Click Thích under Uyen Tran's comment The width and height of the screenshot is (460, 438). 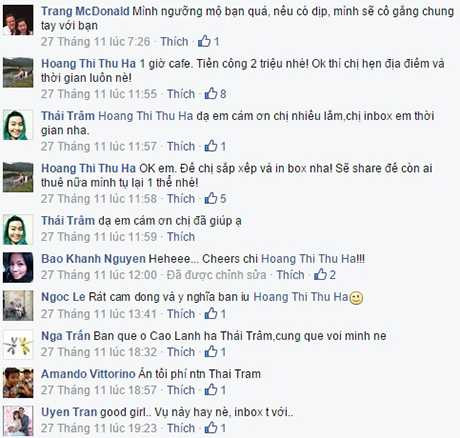pos(181,428)
